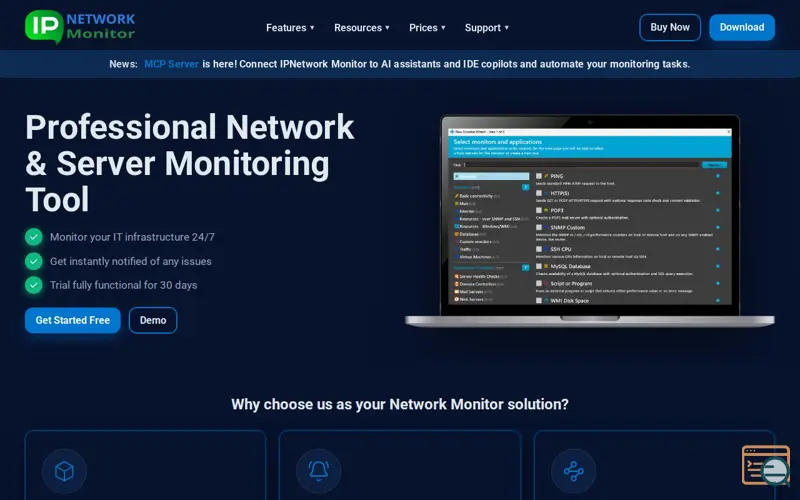Click the connected-nodes icon in third card
800x500 pixels.
[x=573, y=471]
